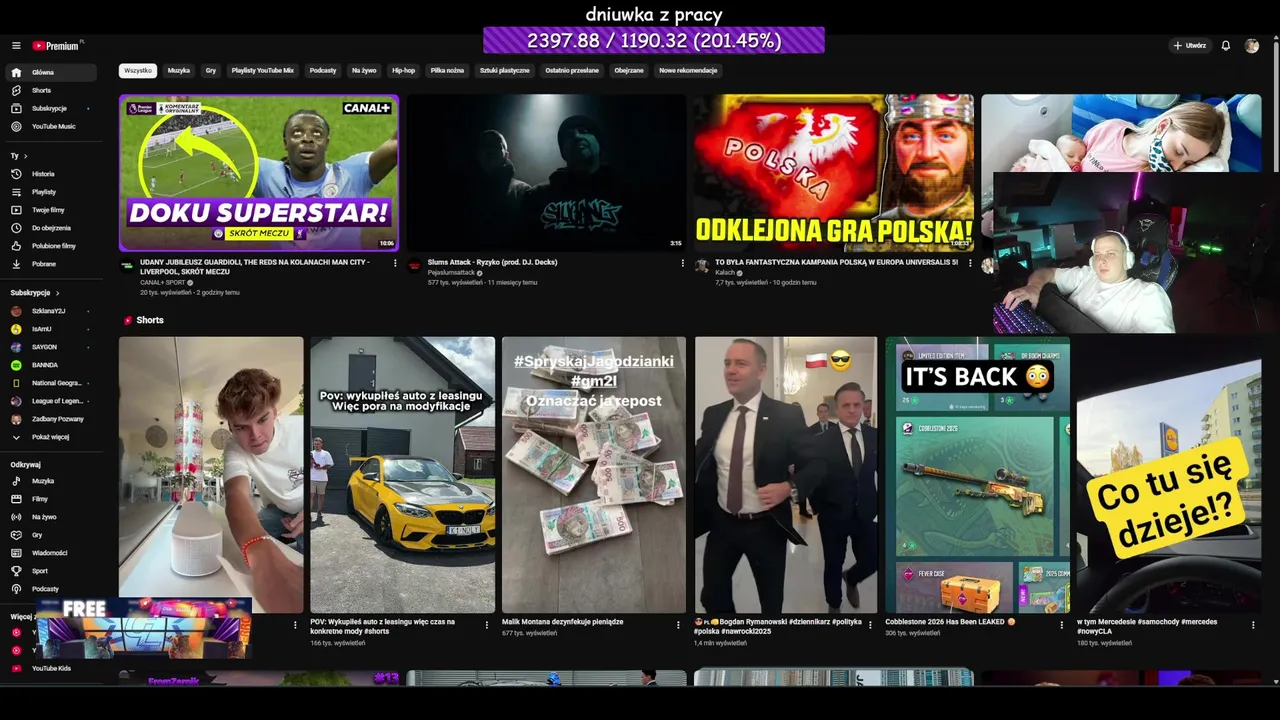Expand Pokaż więcej subscriptions list
1280x720 pixels.
click(x=50, y=437)
